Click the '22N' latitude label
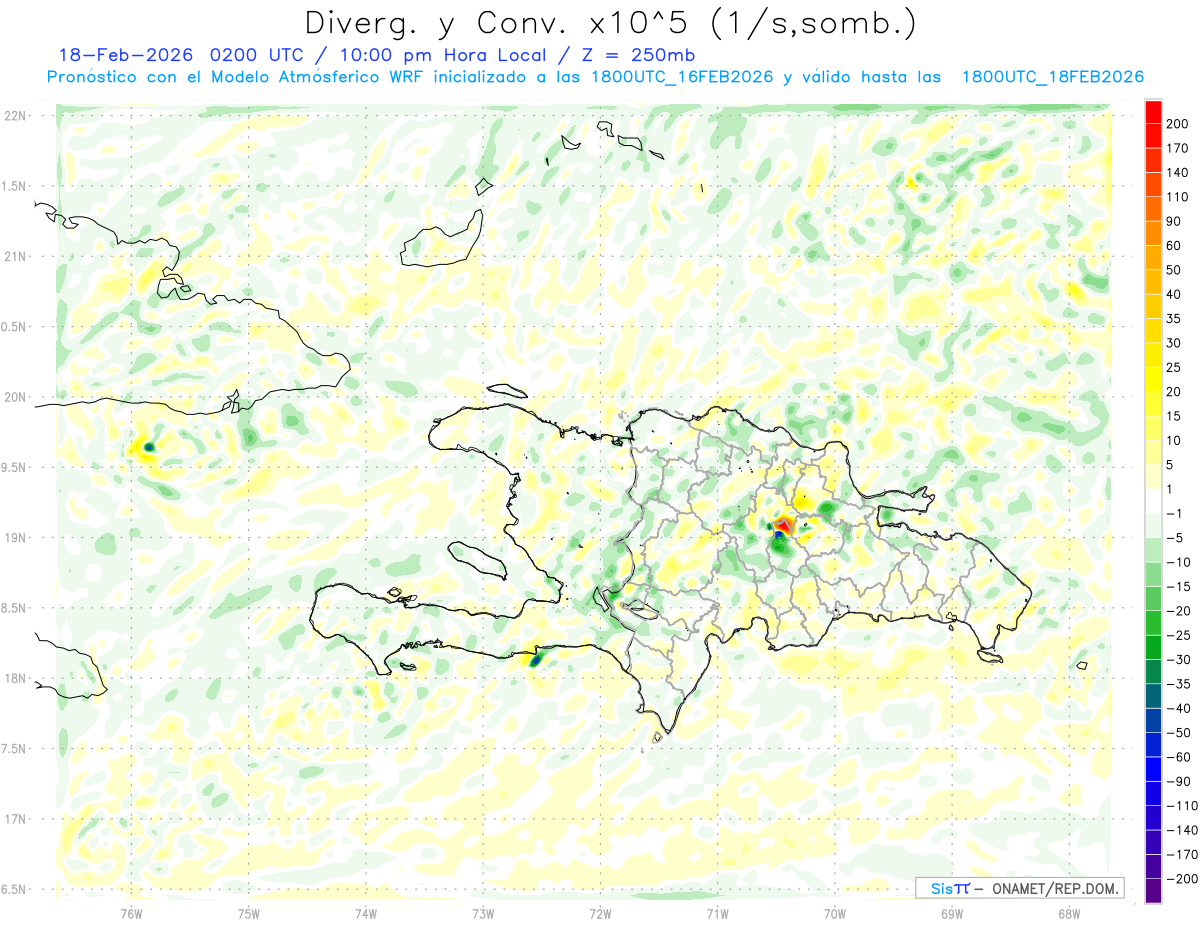Viewport: 1200px width, 927px height. (x=15, y=116)
